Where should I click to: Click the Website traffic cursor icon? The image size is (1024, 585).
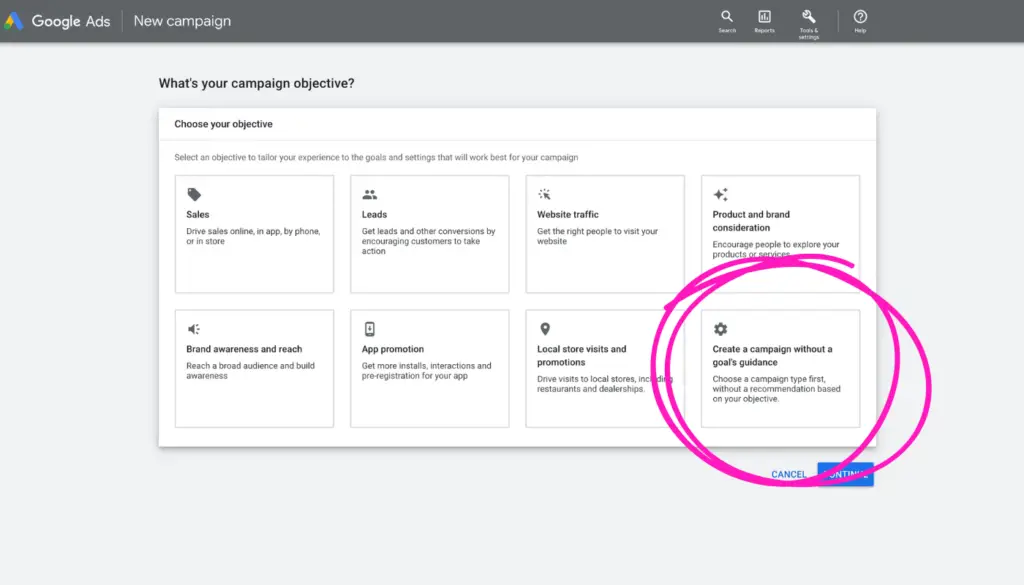coord(545,195)
